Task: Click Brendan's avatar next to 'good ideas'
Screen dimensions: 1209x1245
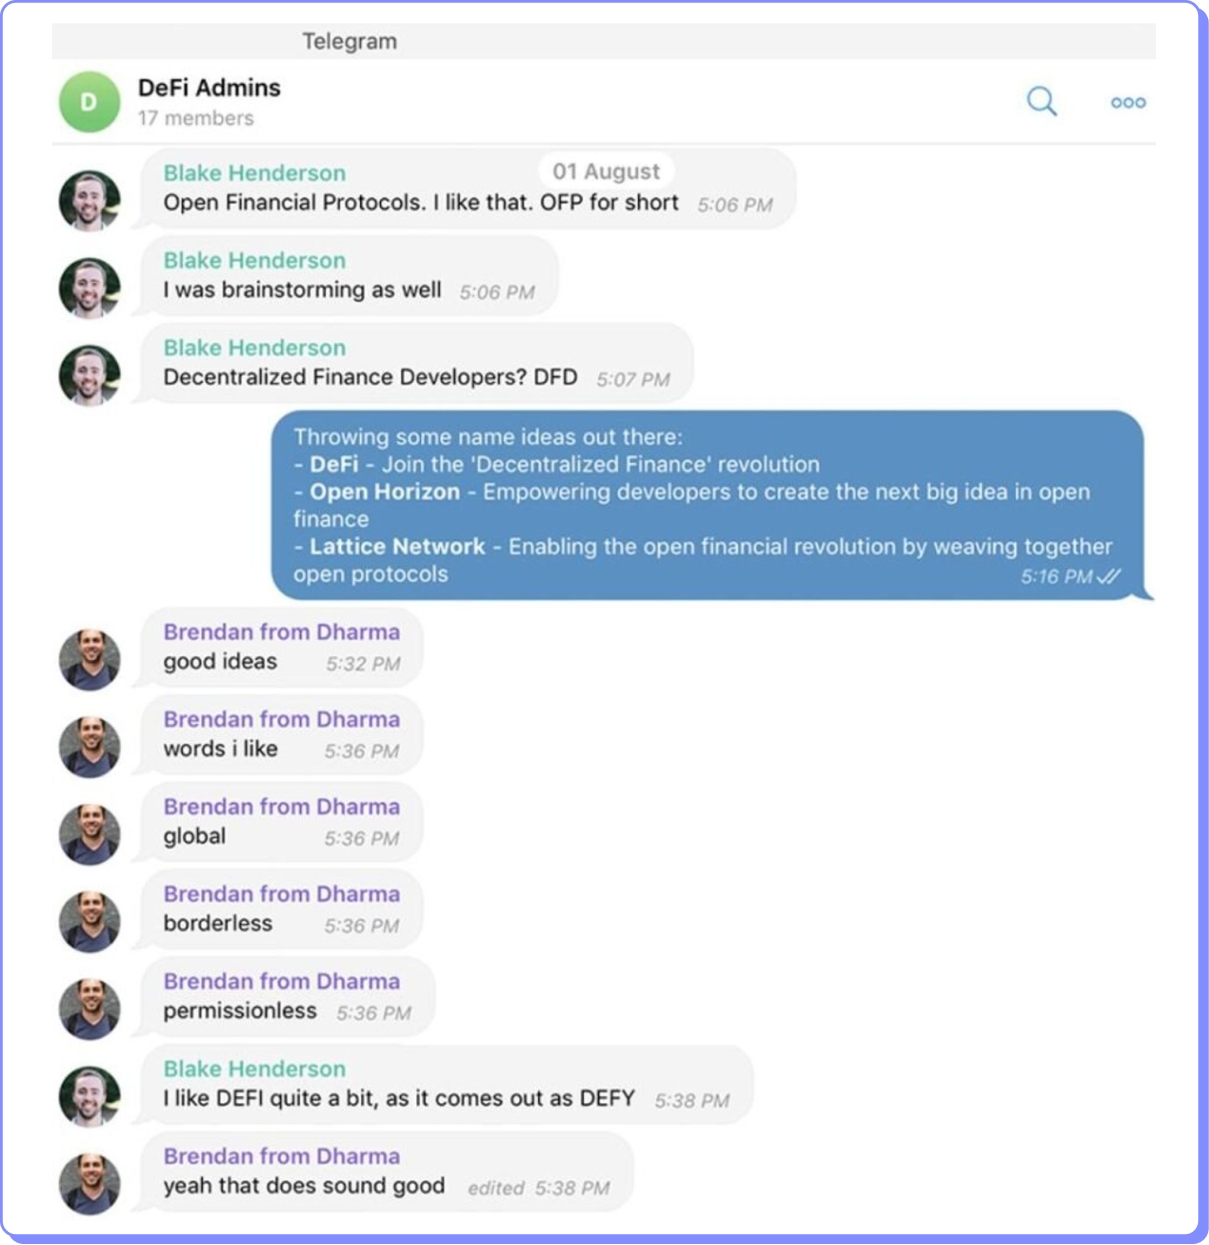Action: (x=89, y=659)
